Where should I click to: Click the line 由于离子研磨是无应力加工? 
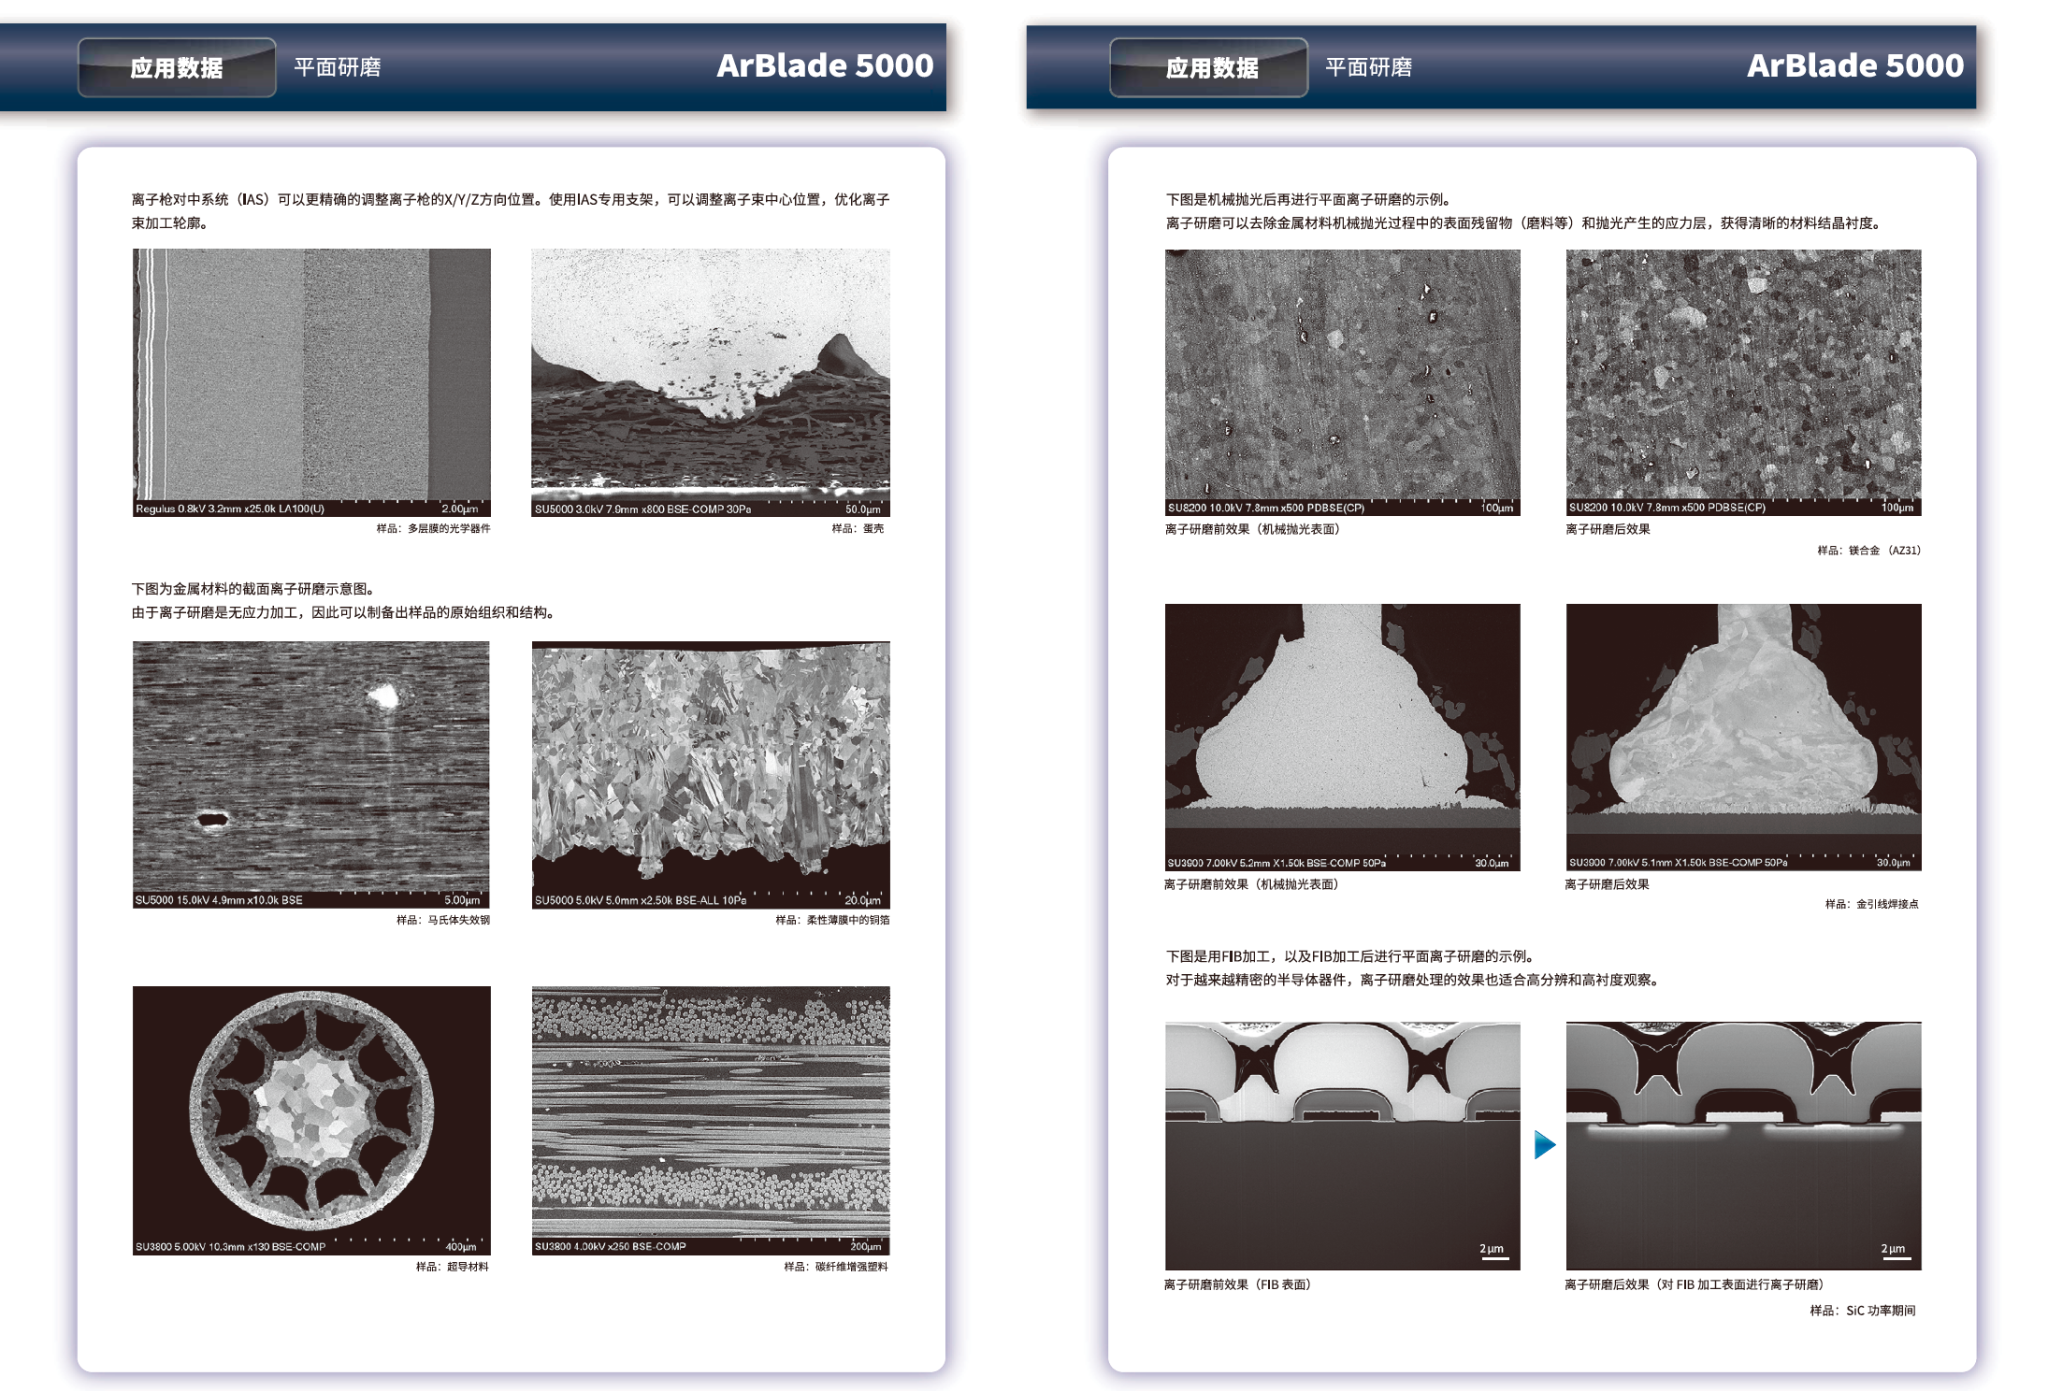point(344,612)
